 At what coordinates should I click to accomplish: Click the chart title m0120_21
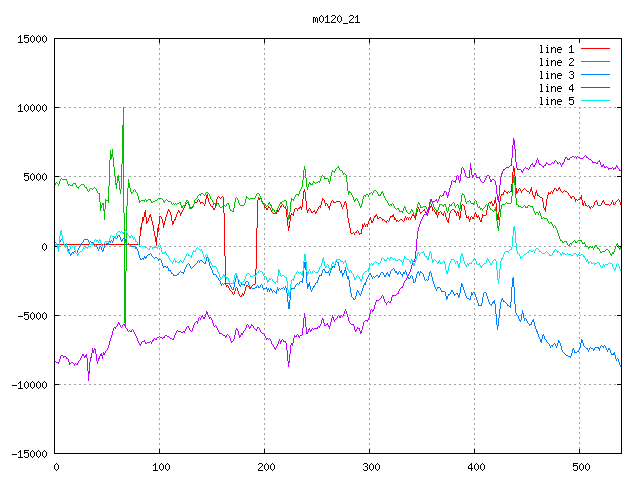(x=336, y=20)
